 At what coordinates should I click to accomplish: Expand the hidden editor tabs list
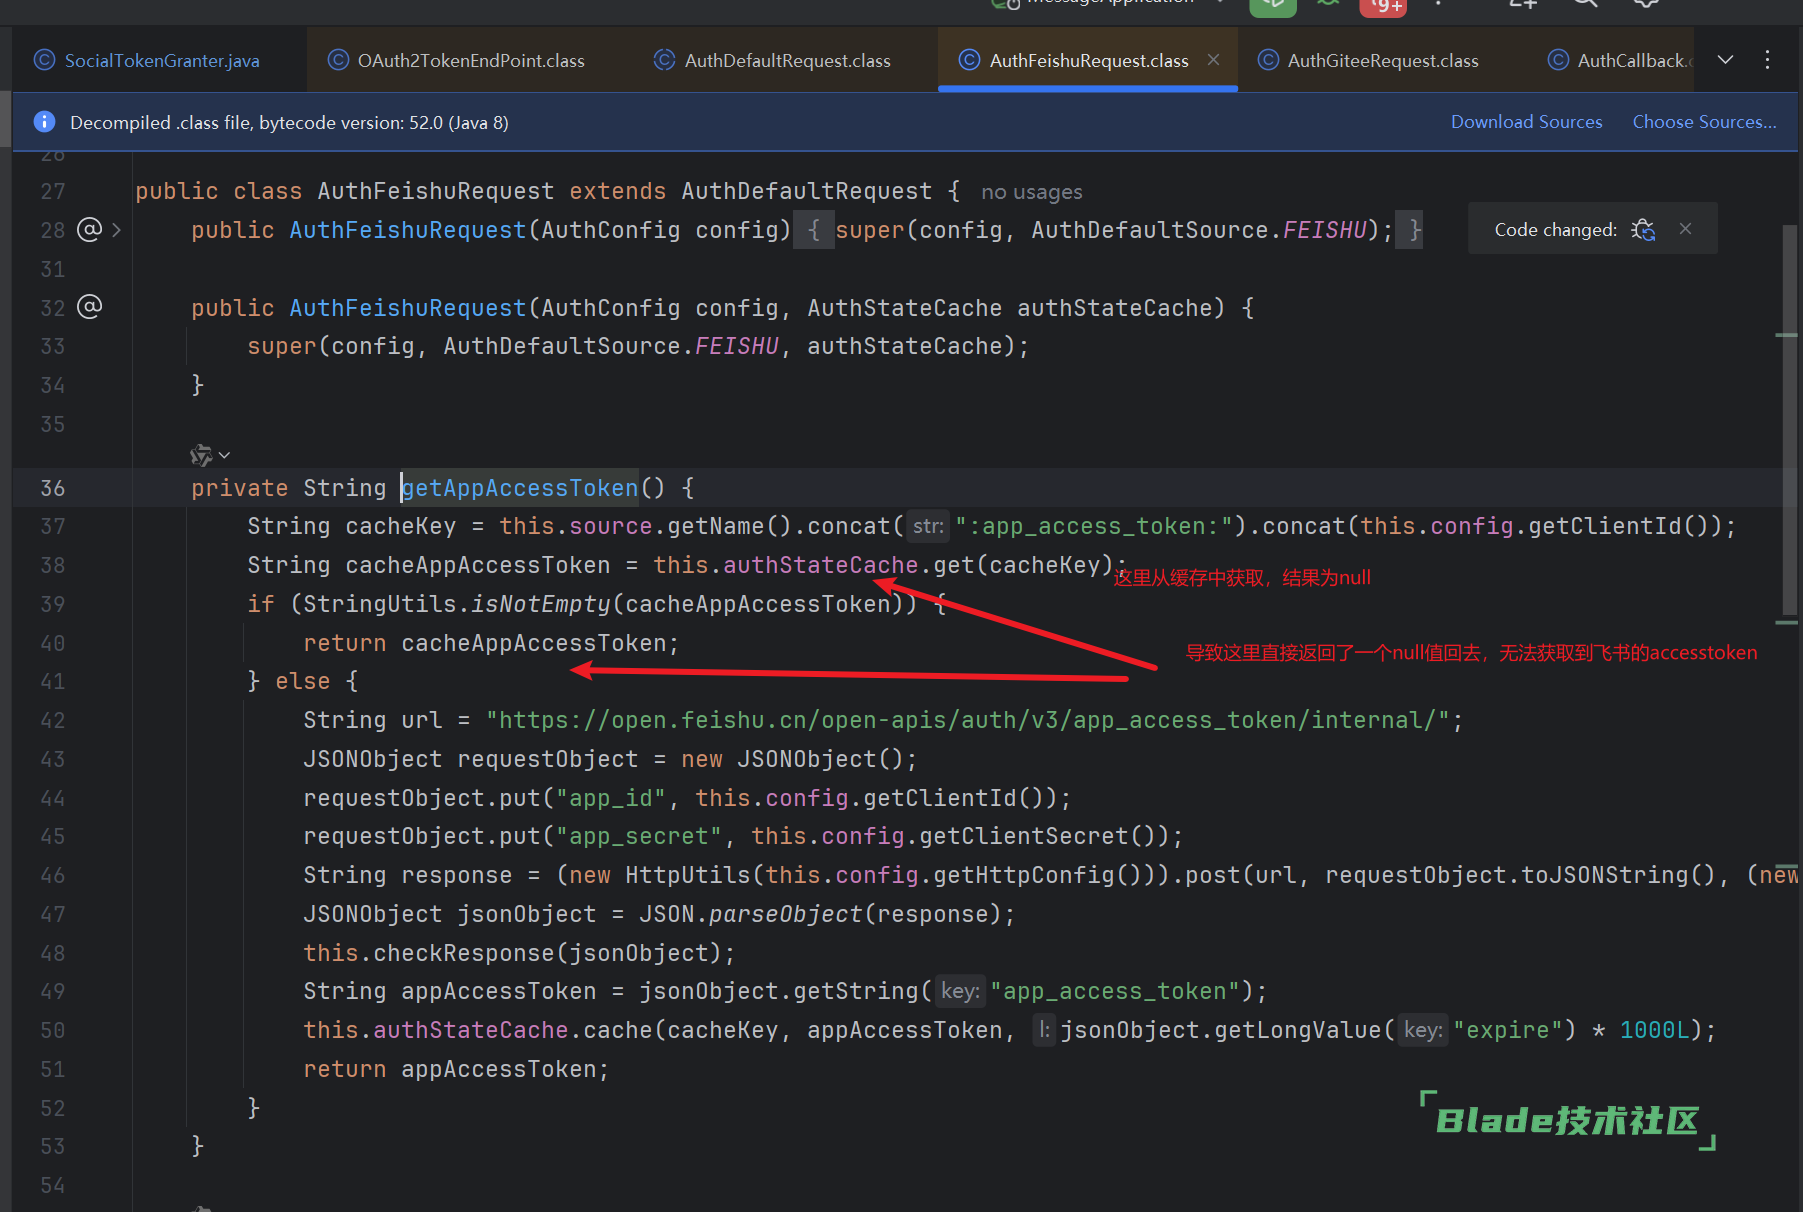click(x=1725, y=60)
